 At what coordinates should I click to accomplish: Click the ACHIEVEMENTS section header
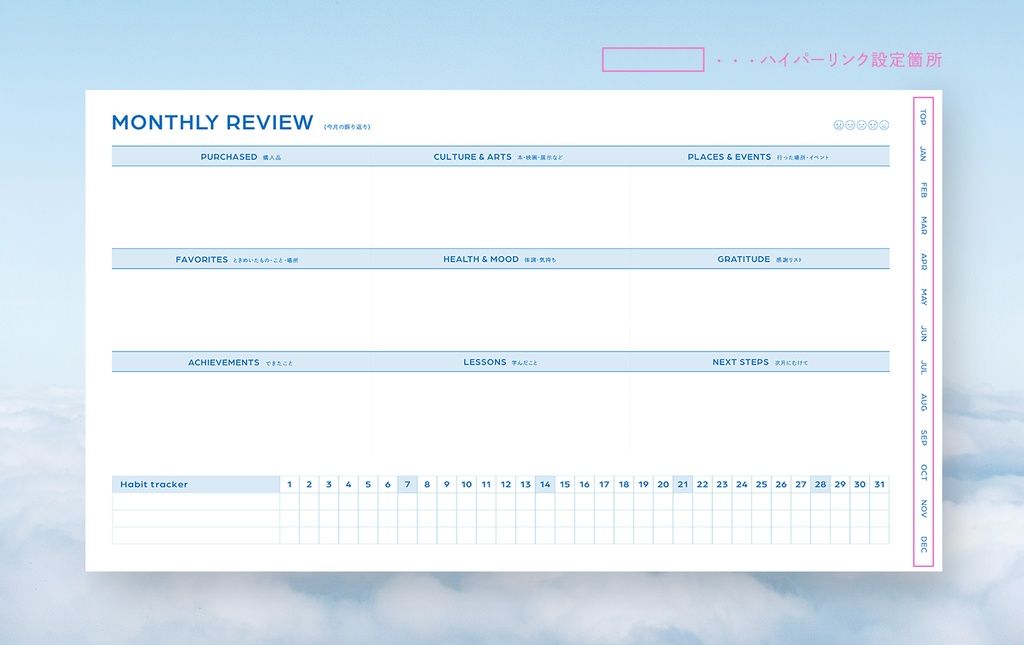(241, 362)
